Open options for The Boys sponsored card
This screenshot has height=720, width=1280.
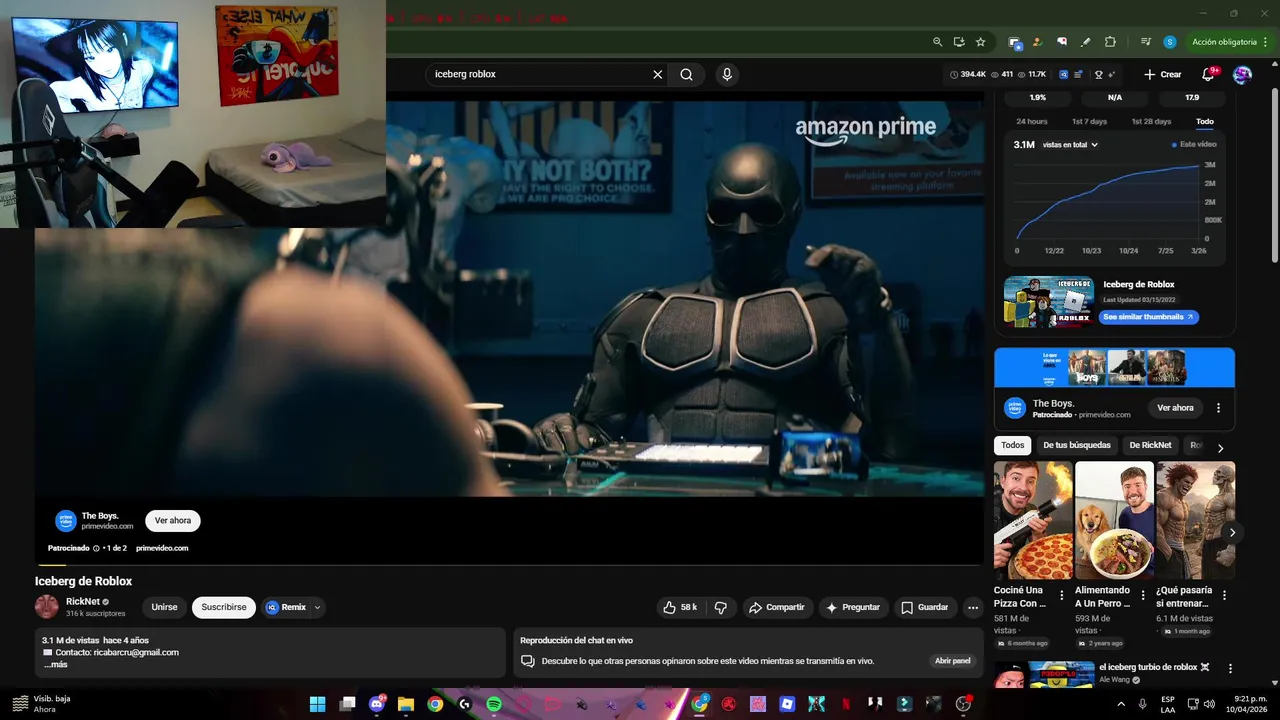click(1218, 408)
